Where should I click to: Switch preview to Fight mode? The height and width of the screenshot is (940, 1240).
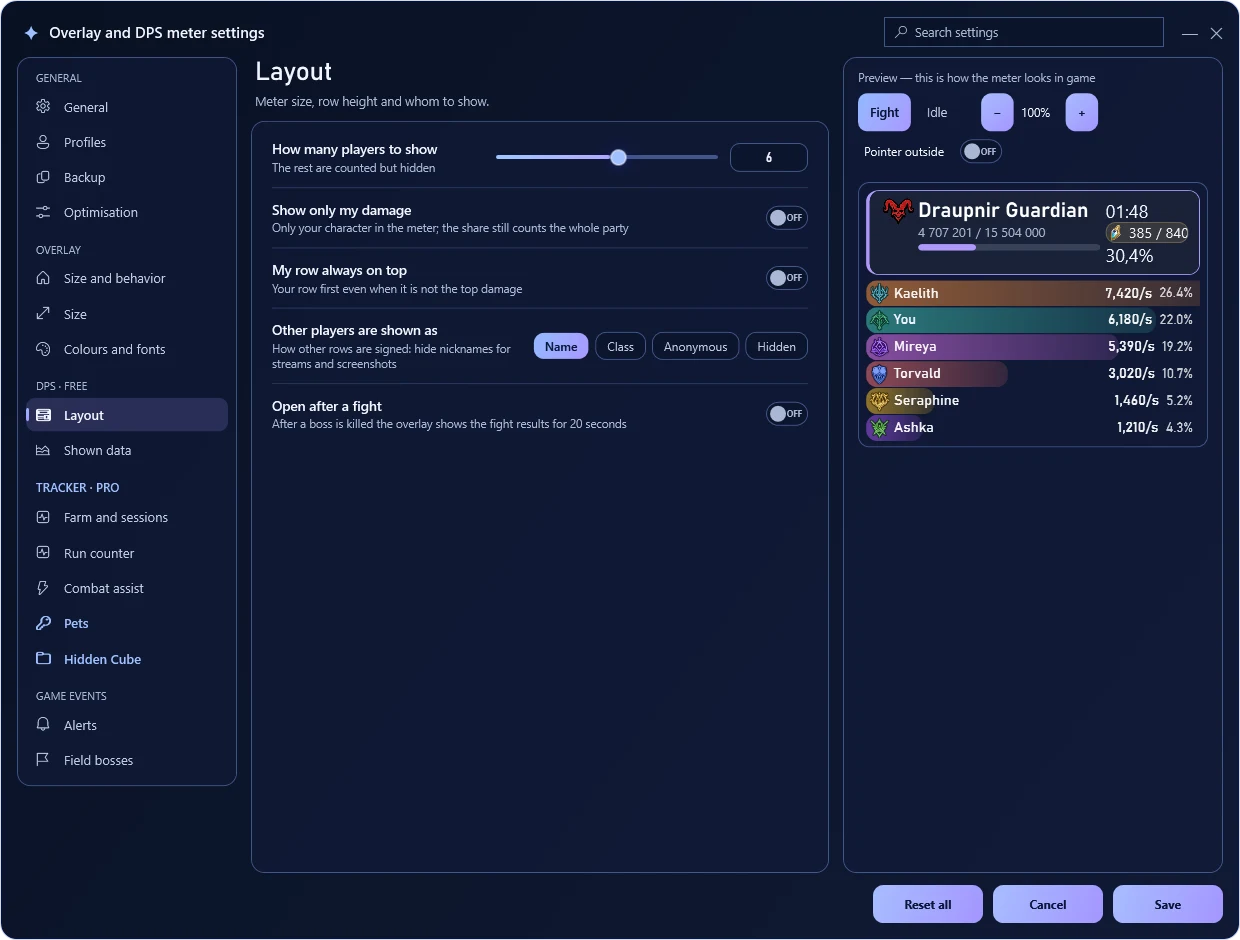884,113
